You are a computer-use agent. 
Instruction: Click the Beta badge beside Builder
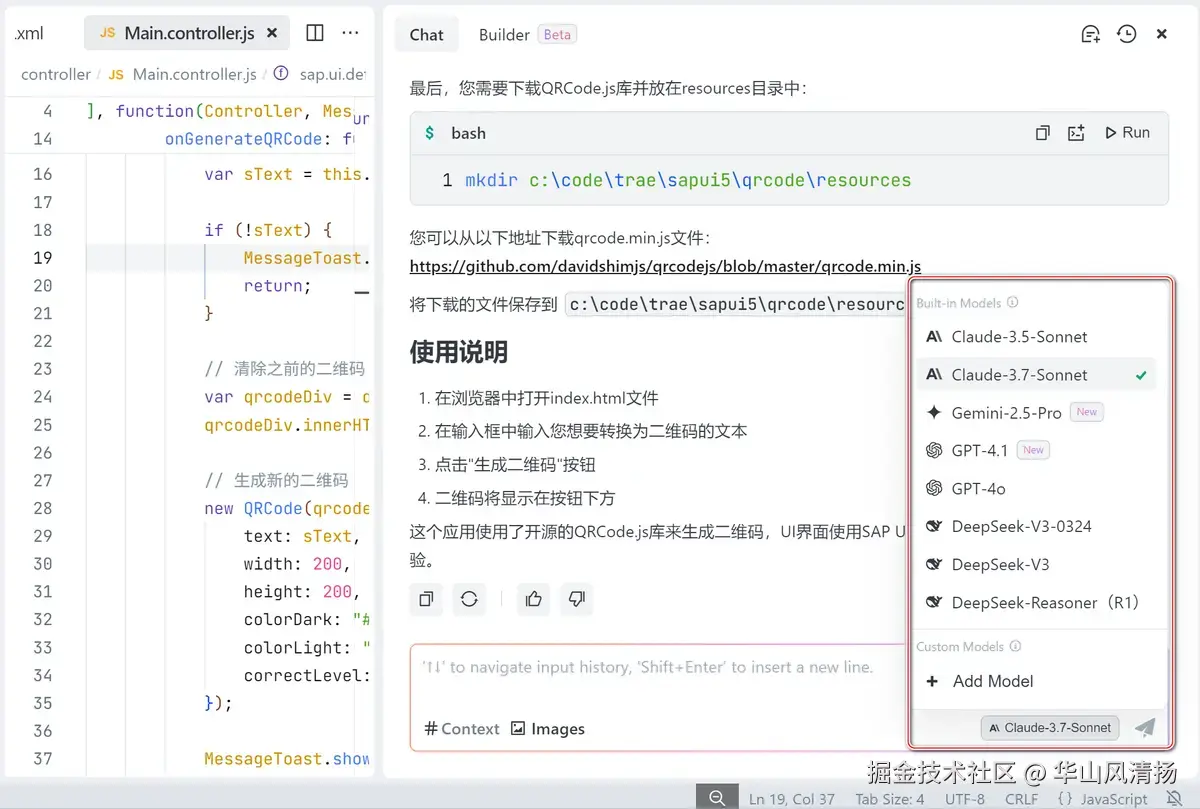click(x=557, y=34)
